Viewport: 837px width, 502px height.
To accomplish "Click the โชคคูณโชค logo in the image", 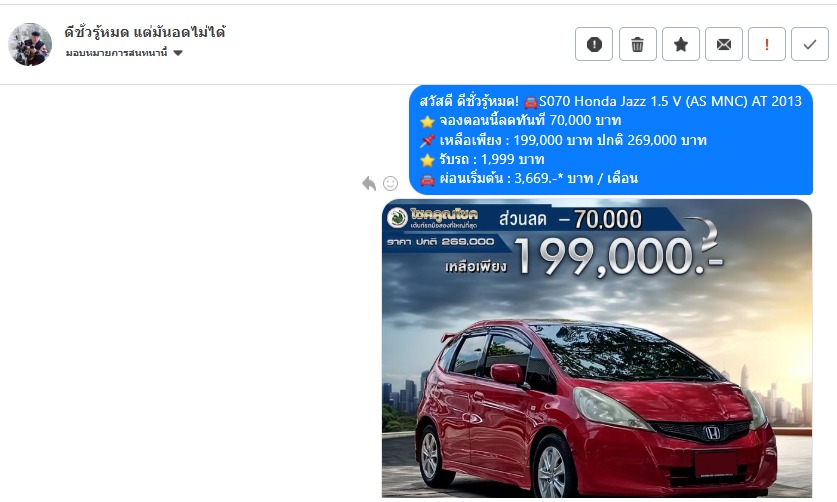I will pos(433,217).
